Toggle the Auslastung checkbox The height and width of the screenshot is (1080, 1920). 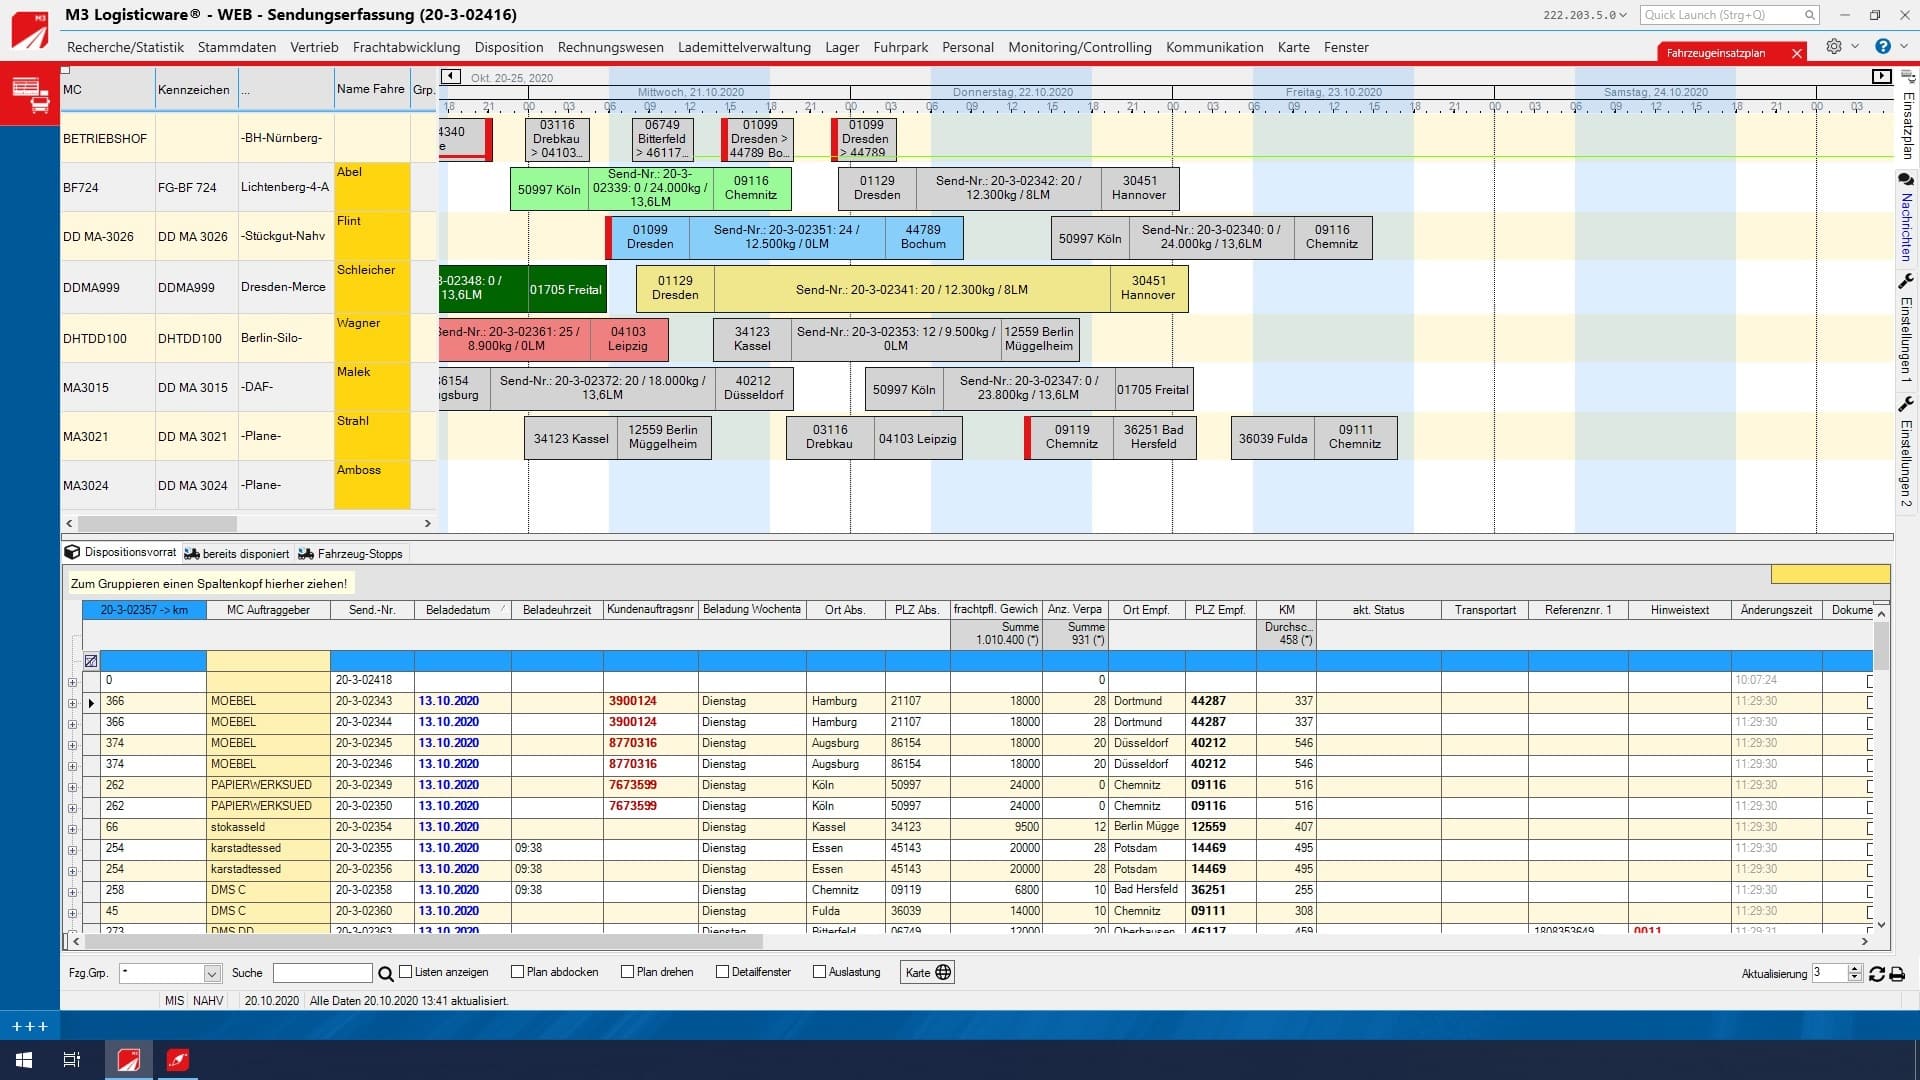[819, 972]
